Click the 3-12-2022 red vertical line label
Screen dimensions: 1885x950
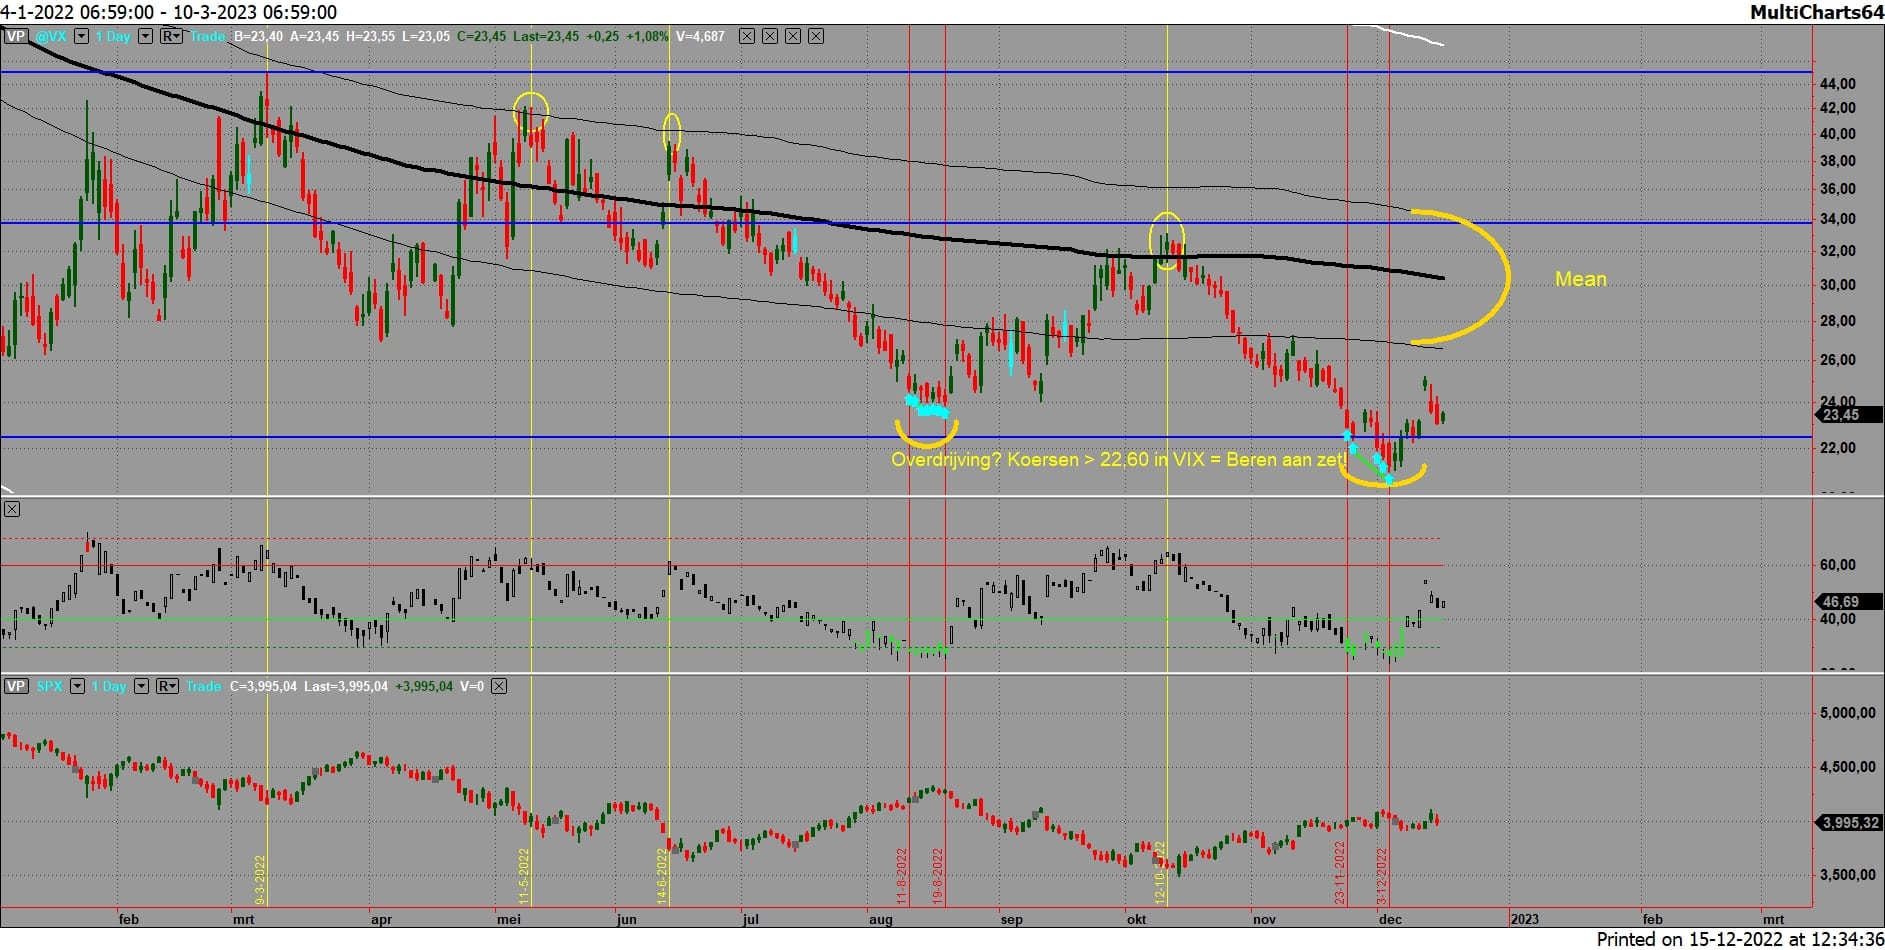1382,876
